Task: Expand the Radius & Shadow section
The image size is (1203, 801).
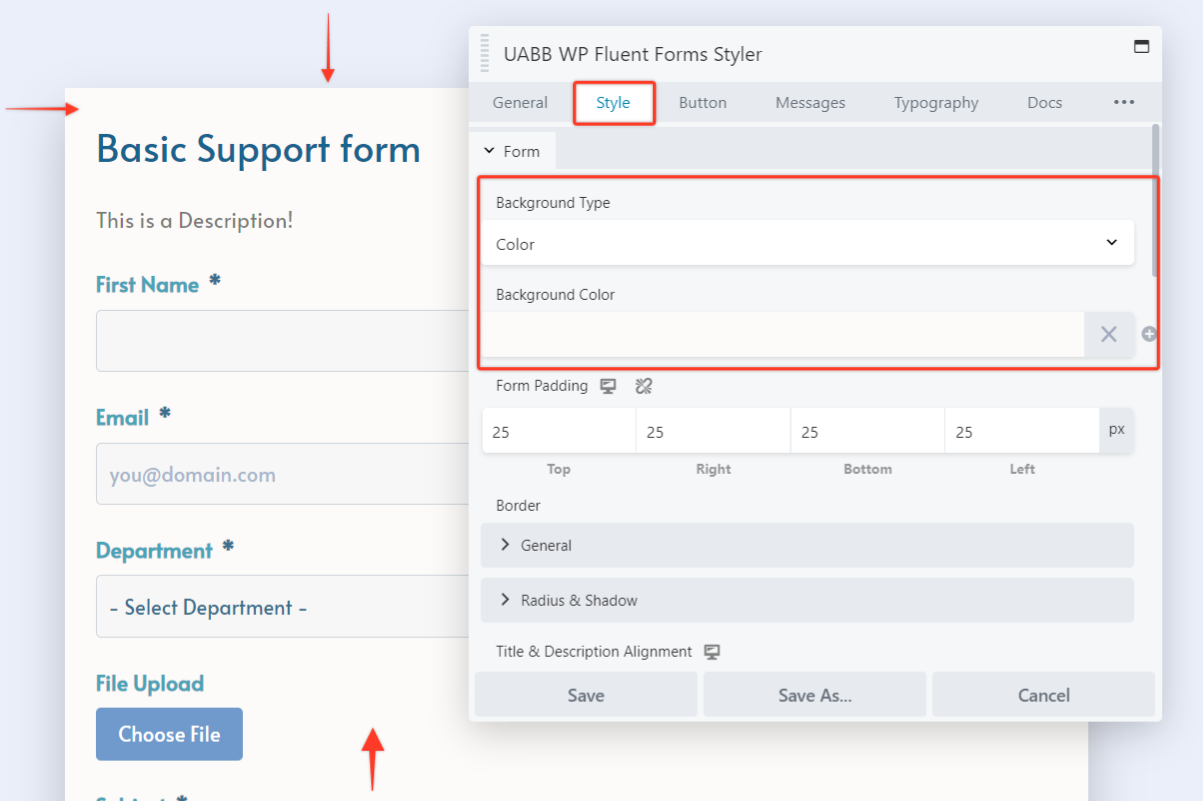Action: pos(807,600)
